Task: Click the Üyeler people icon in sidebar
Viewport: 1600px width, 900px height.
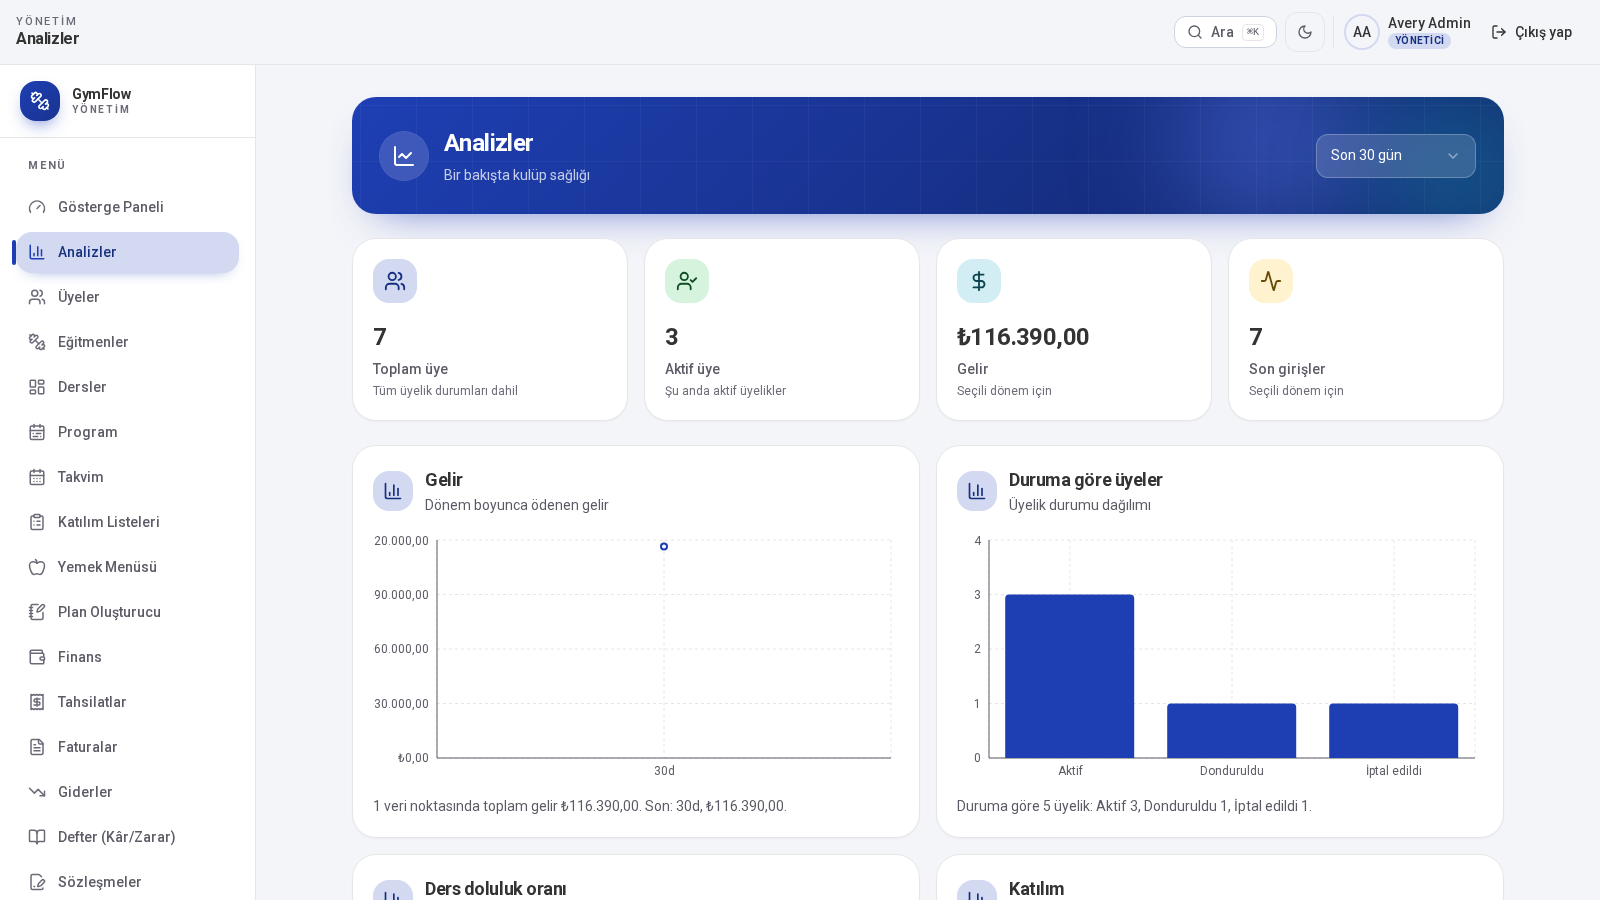Action: 37,297
